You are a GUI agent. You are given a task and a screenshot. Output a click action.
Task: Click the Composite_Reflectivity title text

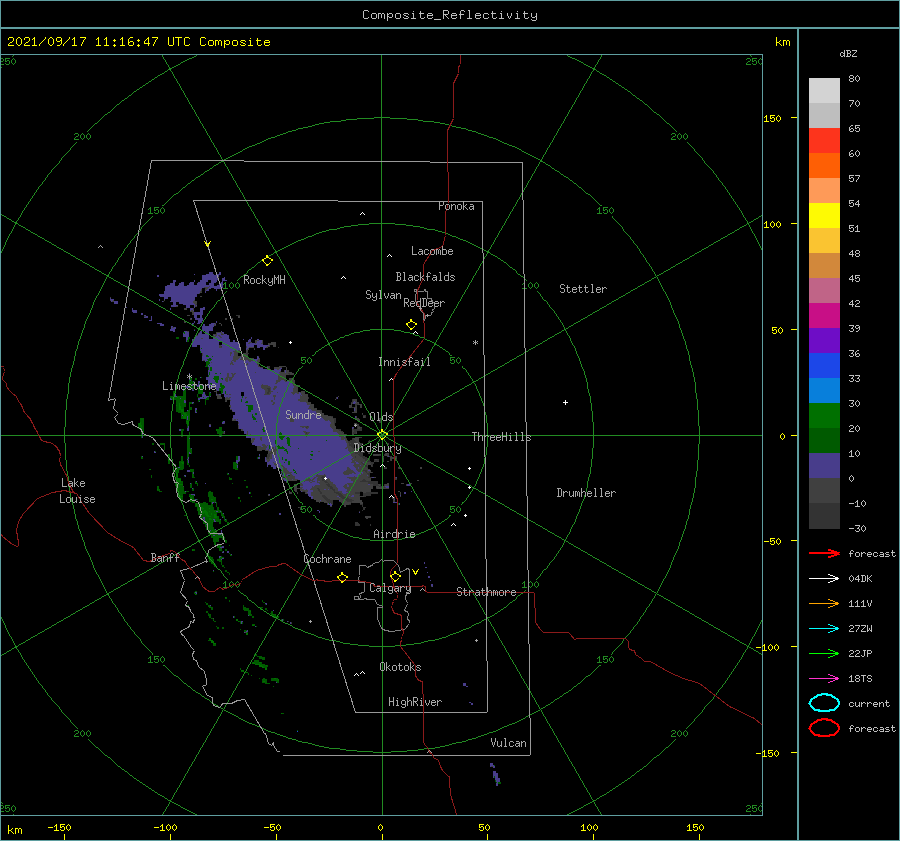pyautogui.click(x=449, y=15)
